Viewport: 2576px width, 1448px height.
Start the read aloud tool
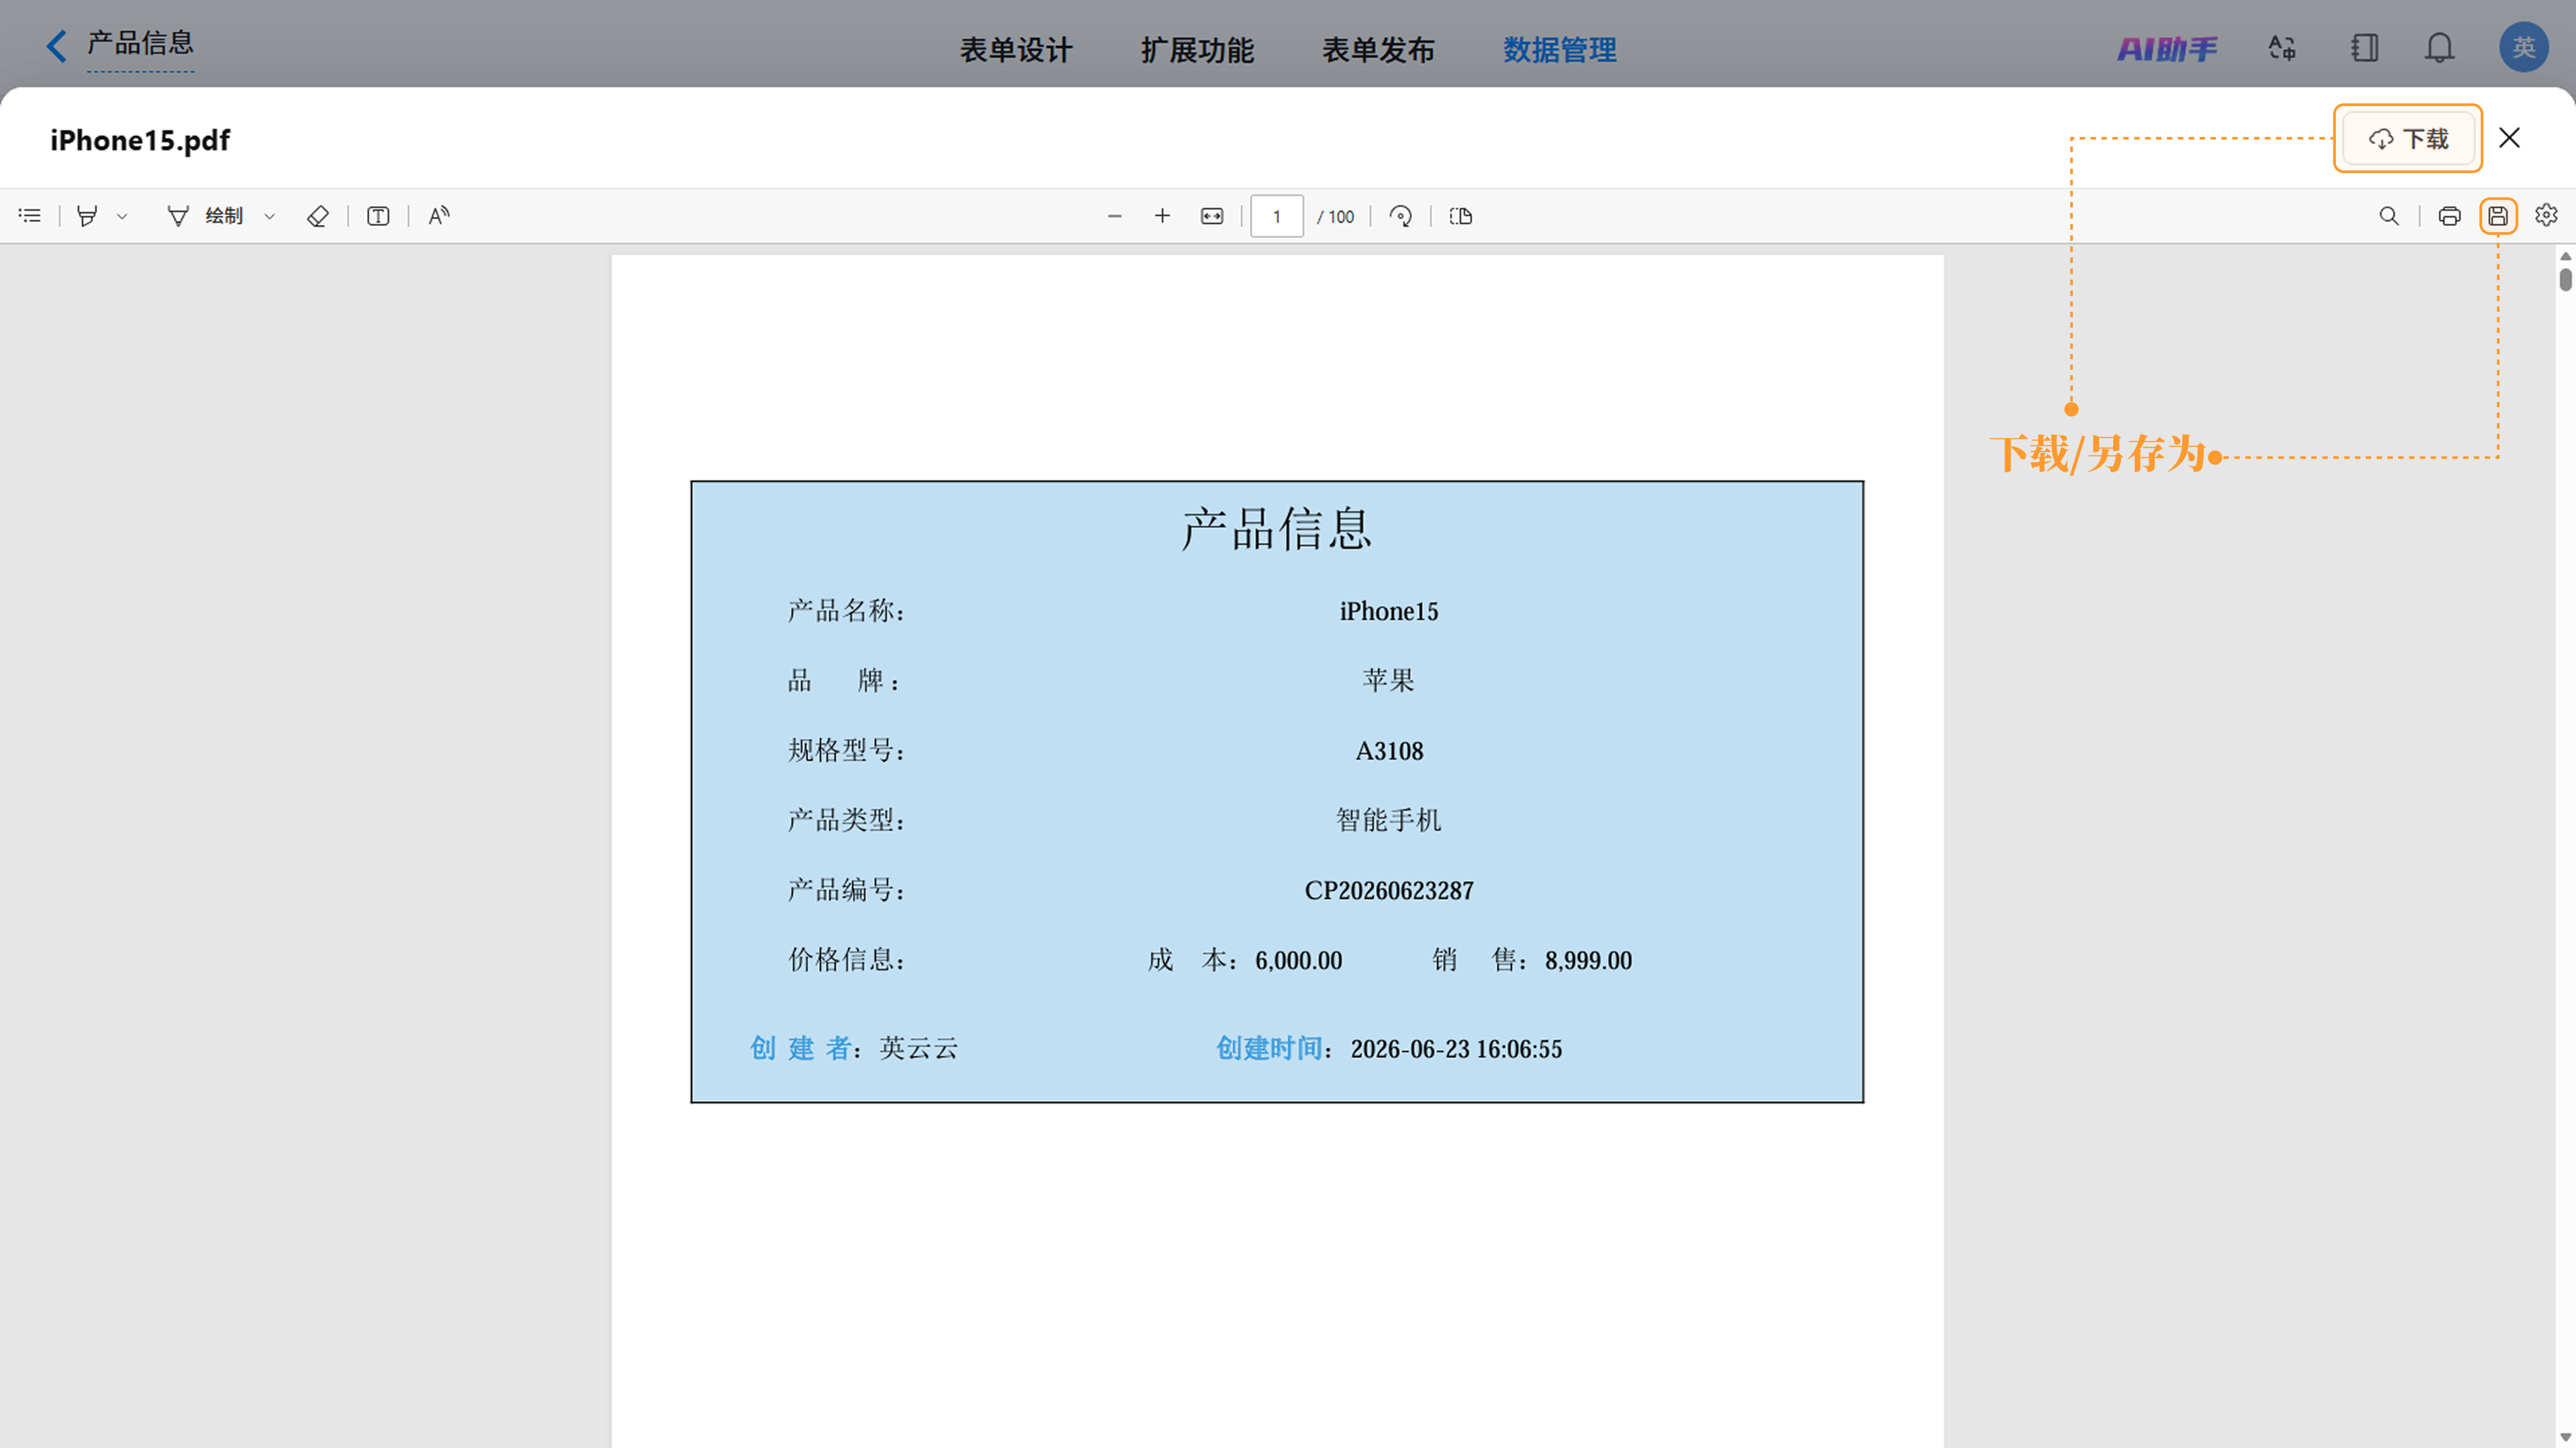tap(439, 216)
